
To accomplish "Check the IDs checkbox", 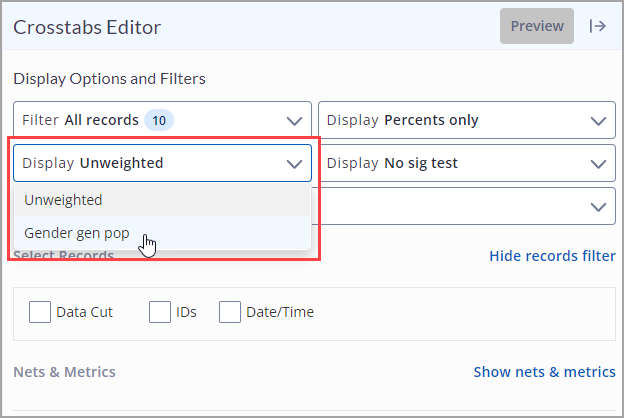I will pyautogui.click(x=160, y=312).
